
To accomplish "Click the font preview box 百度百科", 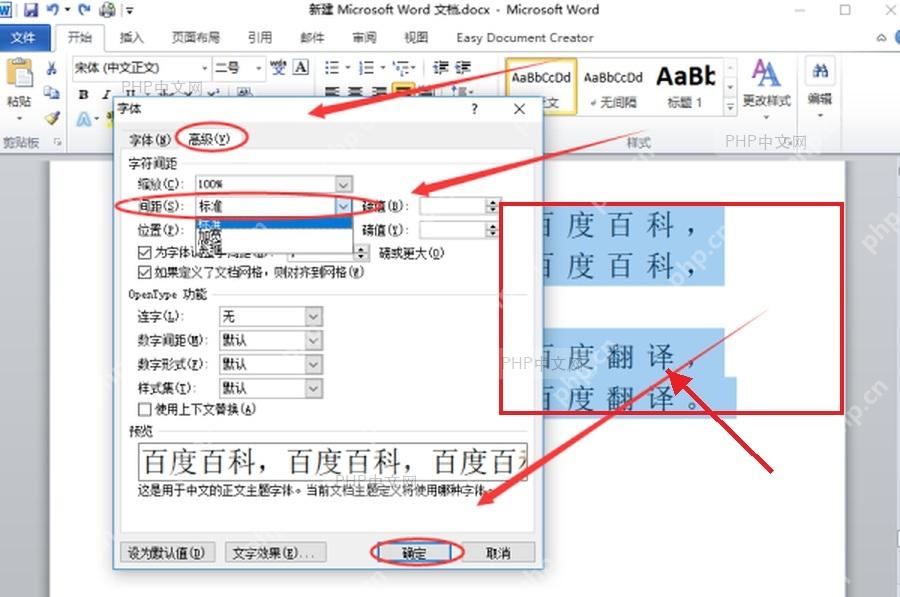I will coord(332,462).
